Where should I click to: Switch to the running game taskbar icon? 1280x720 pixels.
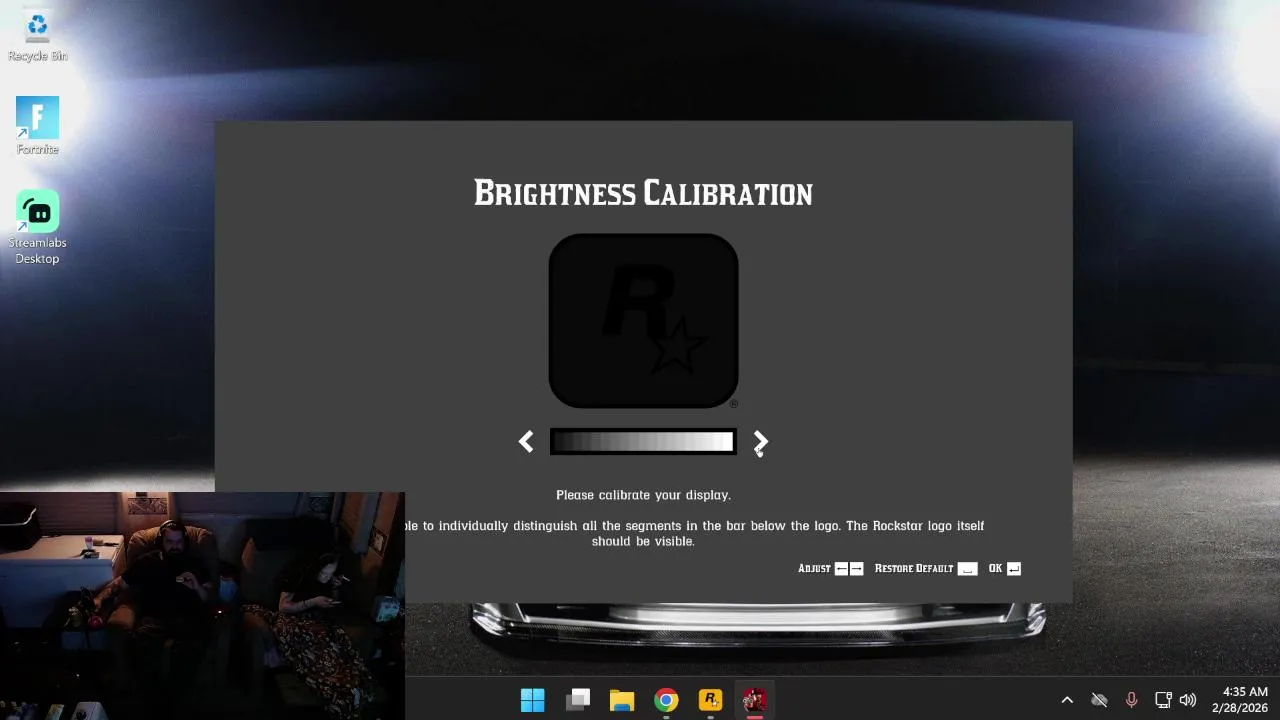point(755,700)
